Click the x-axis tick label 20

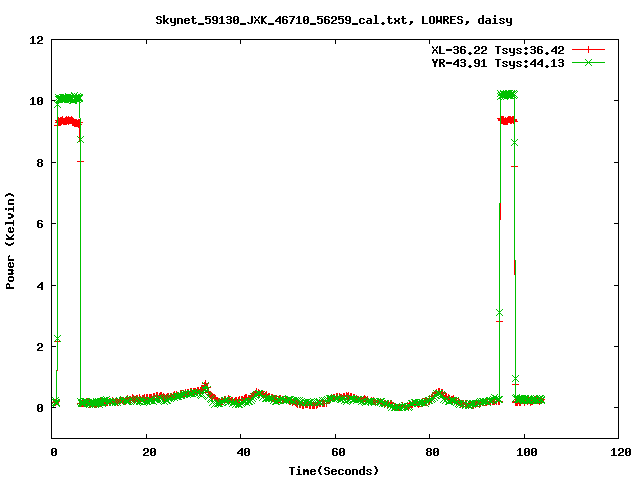pos(149,452)
